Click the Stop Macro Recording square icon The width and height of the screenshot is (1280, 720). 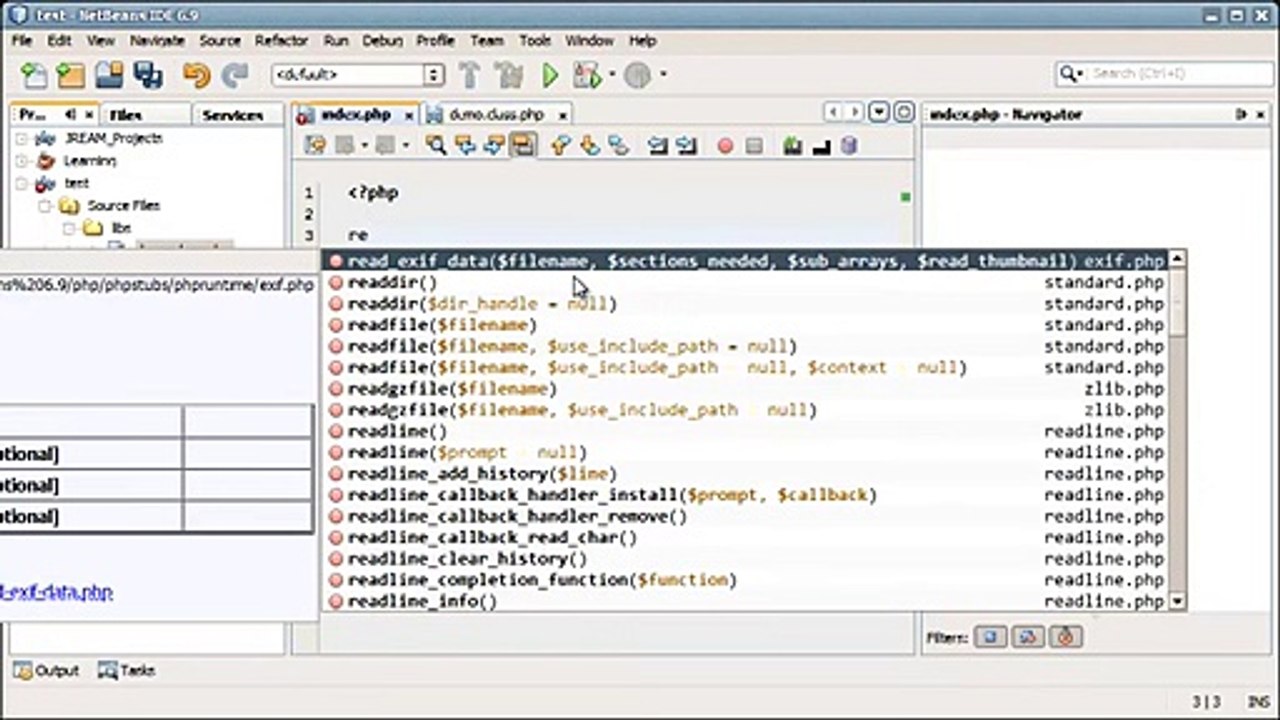coord(754,146)
